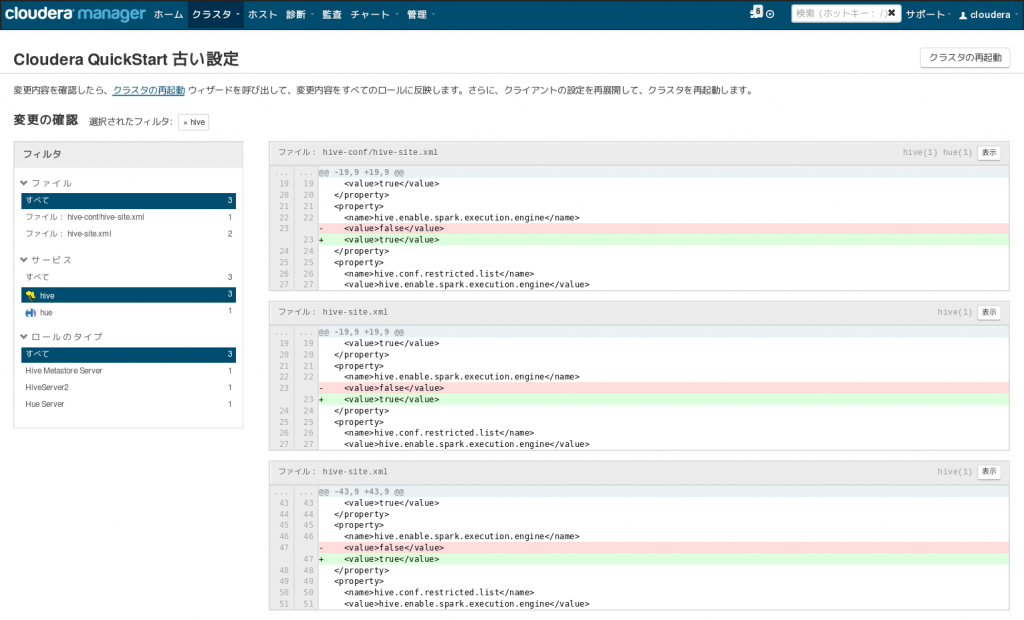Select すべて under ロールのタイプ filter

point(128,354)
